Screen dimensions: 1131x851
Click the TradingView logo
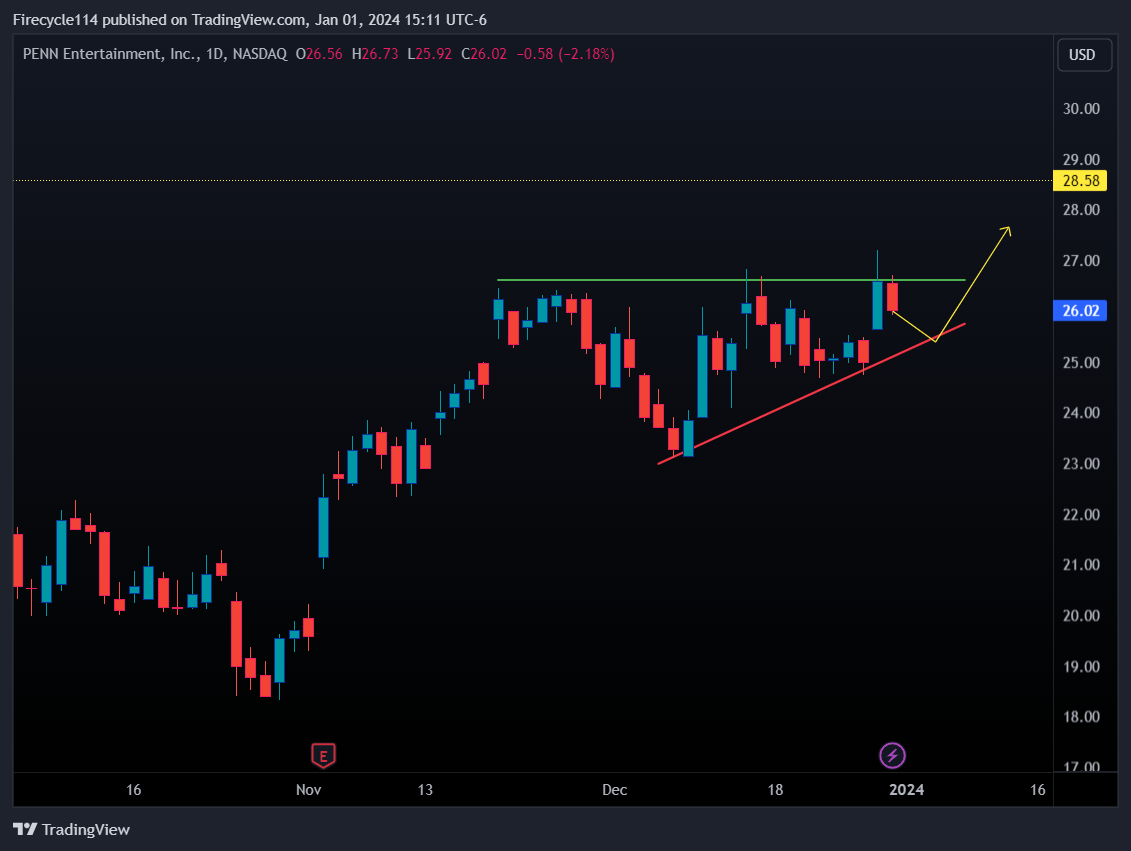click(x=71, y=829)
